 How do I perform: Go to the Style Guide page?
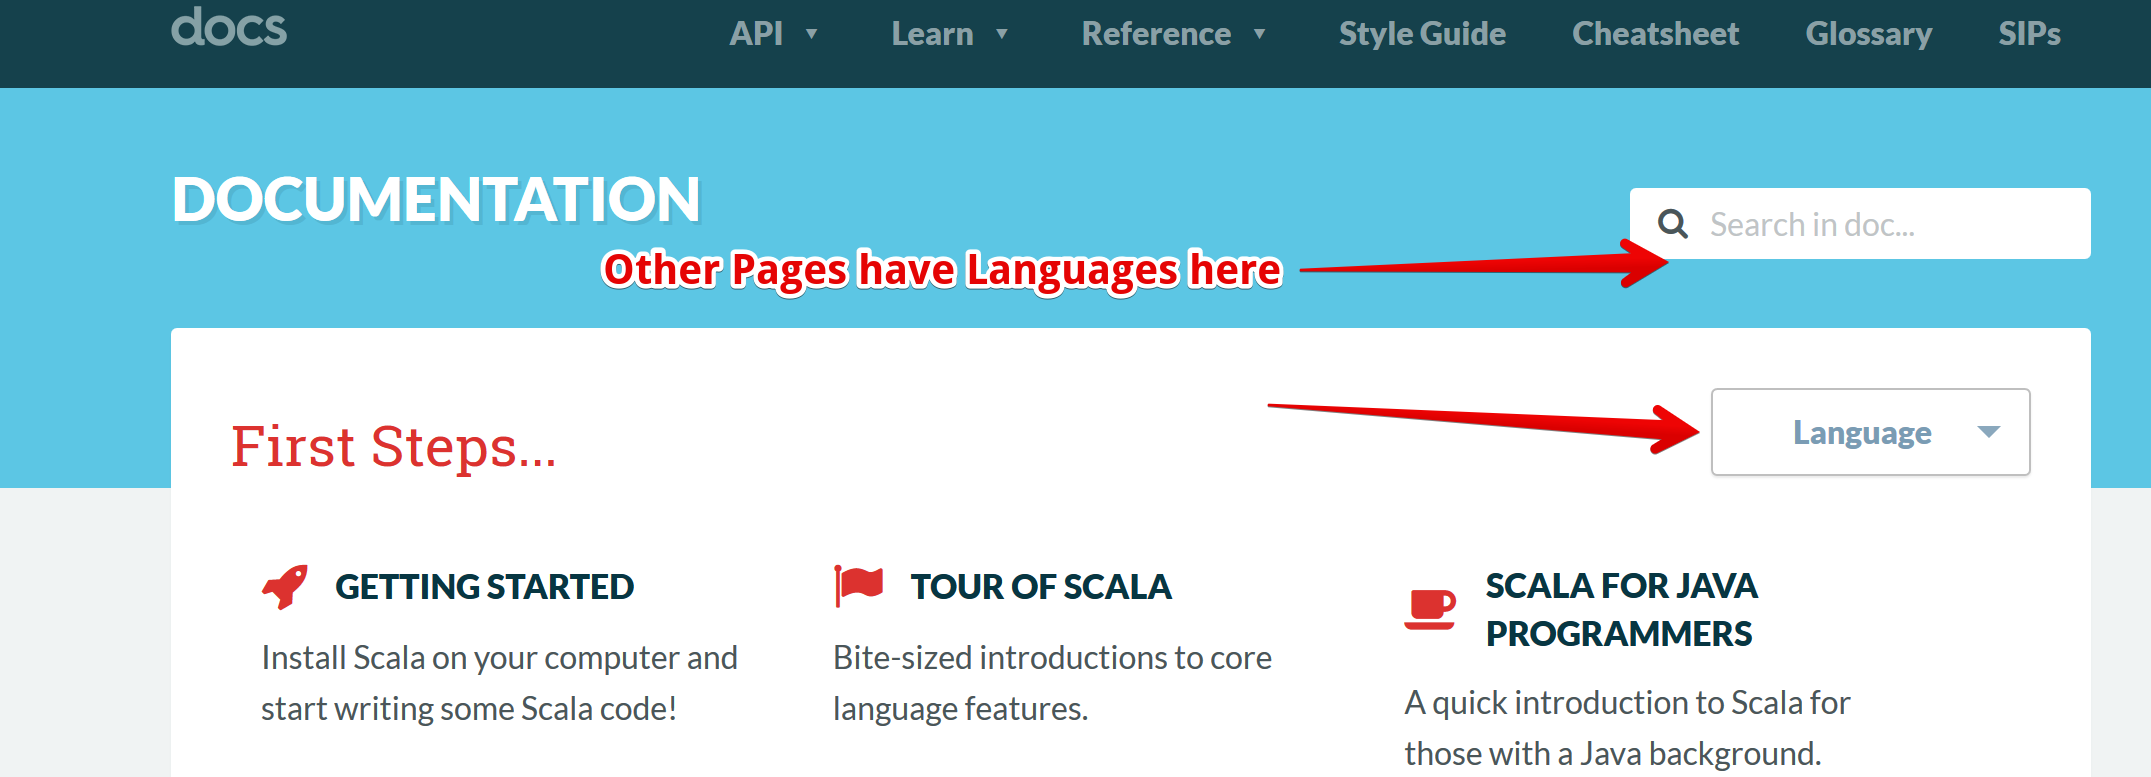pos(1422,34)
